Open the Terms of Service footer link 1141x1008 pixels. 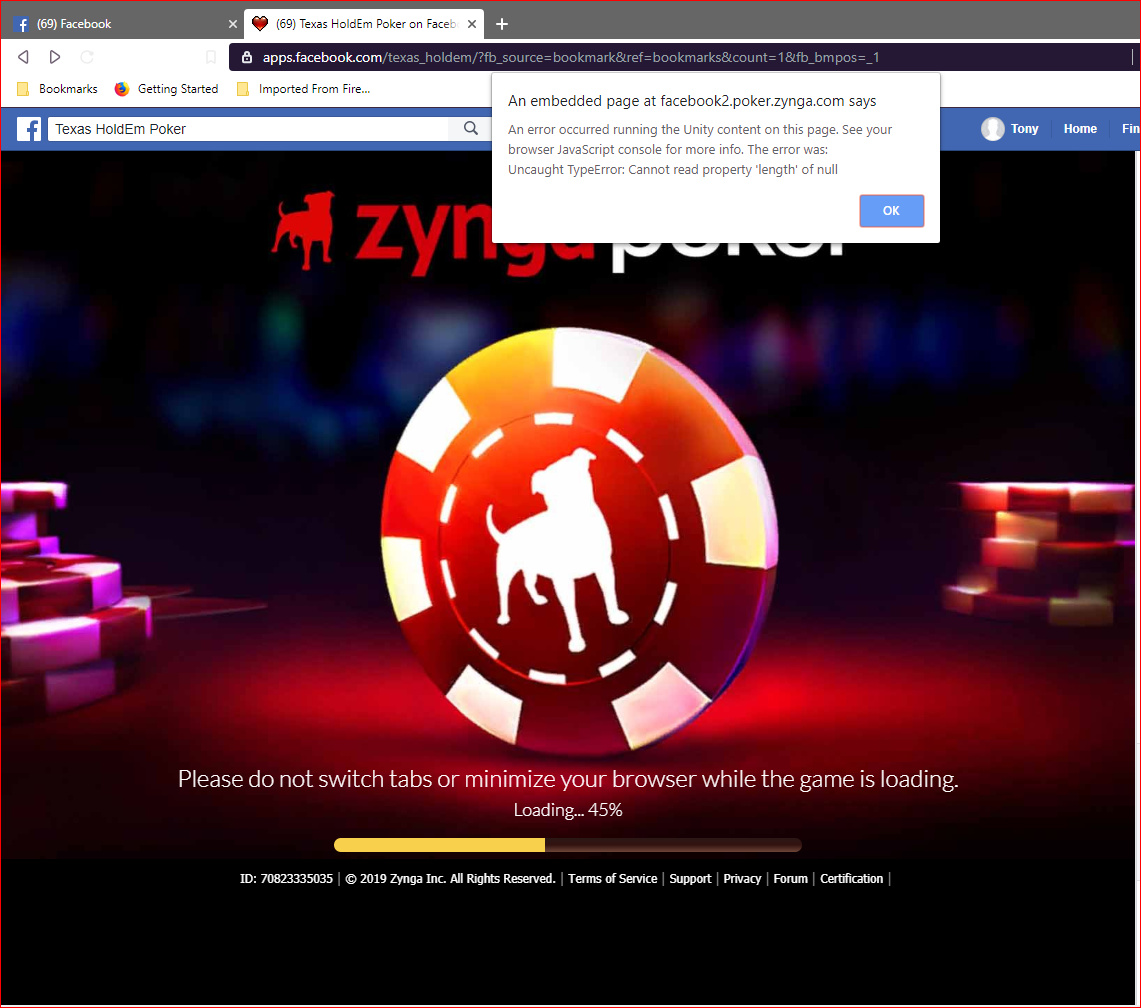(612, 879)
